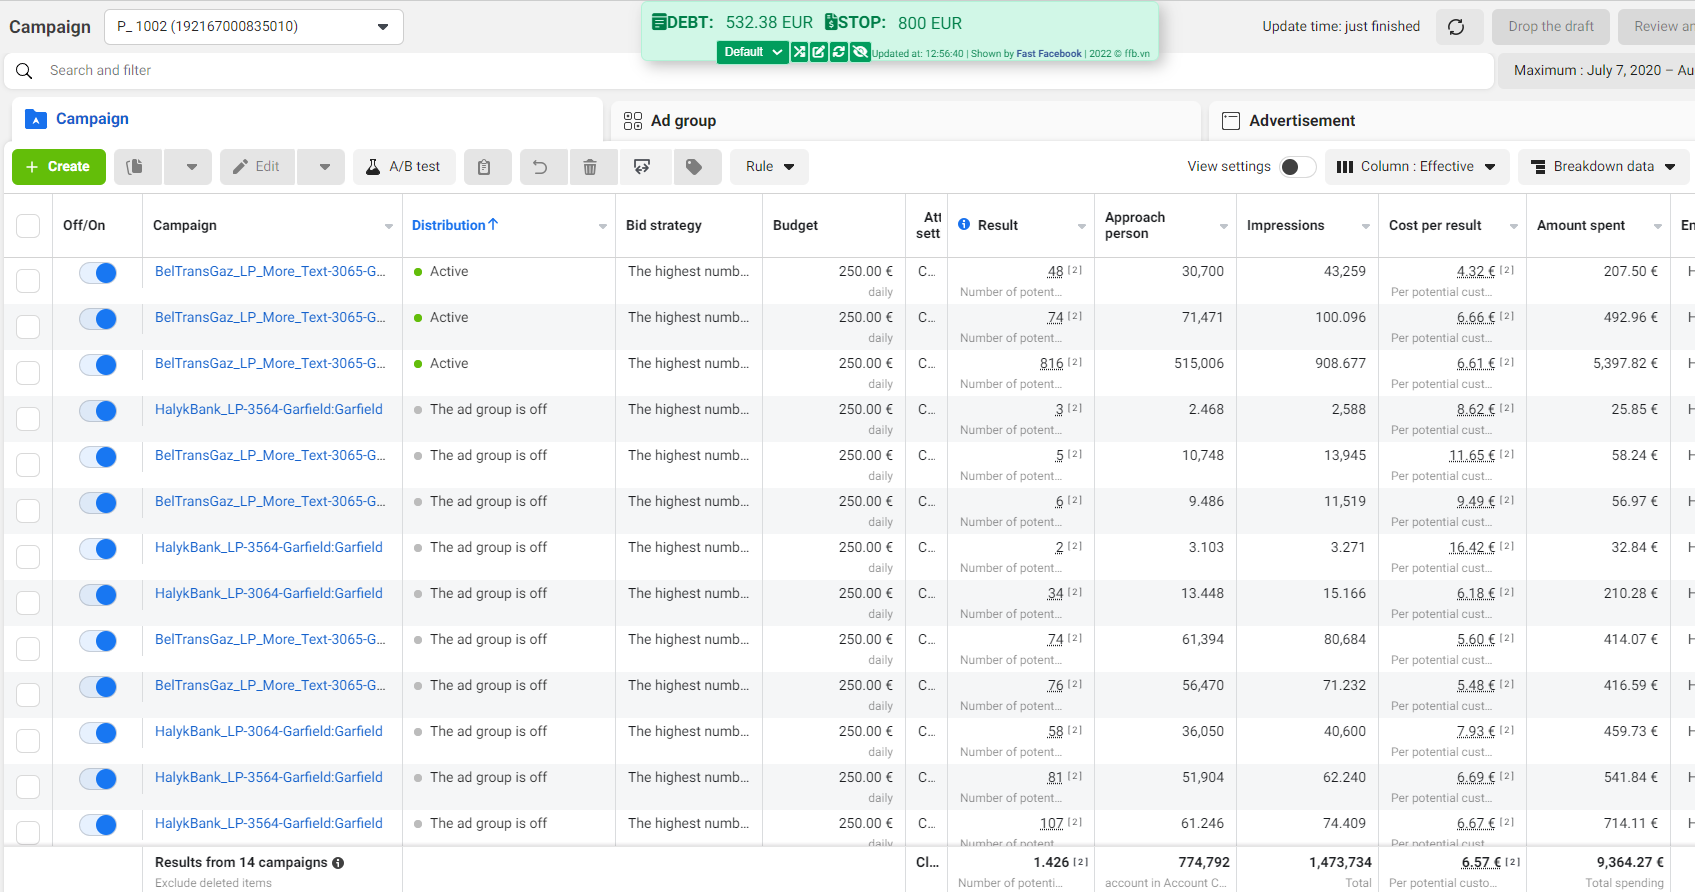Tick the select-all checkbox in the header
The image size is (1695, 892).
pyautogui.click(x=28, y=226)
